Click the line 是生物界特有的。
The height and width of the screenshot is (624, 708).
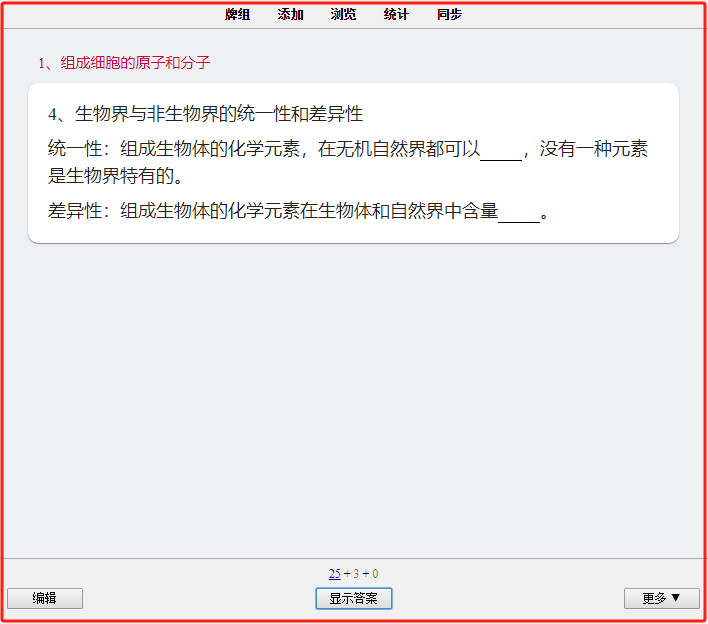click(x=115, y=176)
